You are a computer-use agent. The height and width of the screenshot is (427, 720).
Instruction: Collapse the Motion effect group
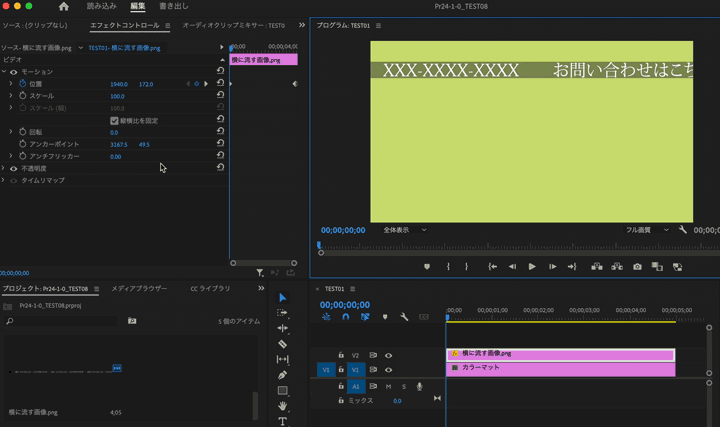4,72
